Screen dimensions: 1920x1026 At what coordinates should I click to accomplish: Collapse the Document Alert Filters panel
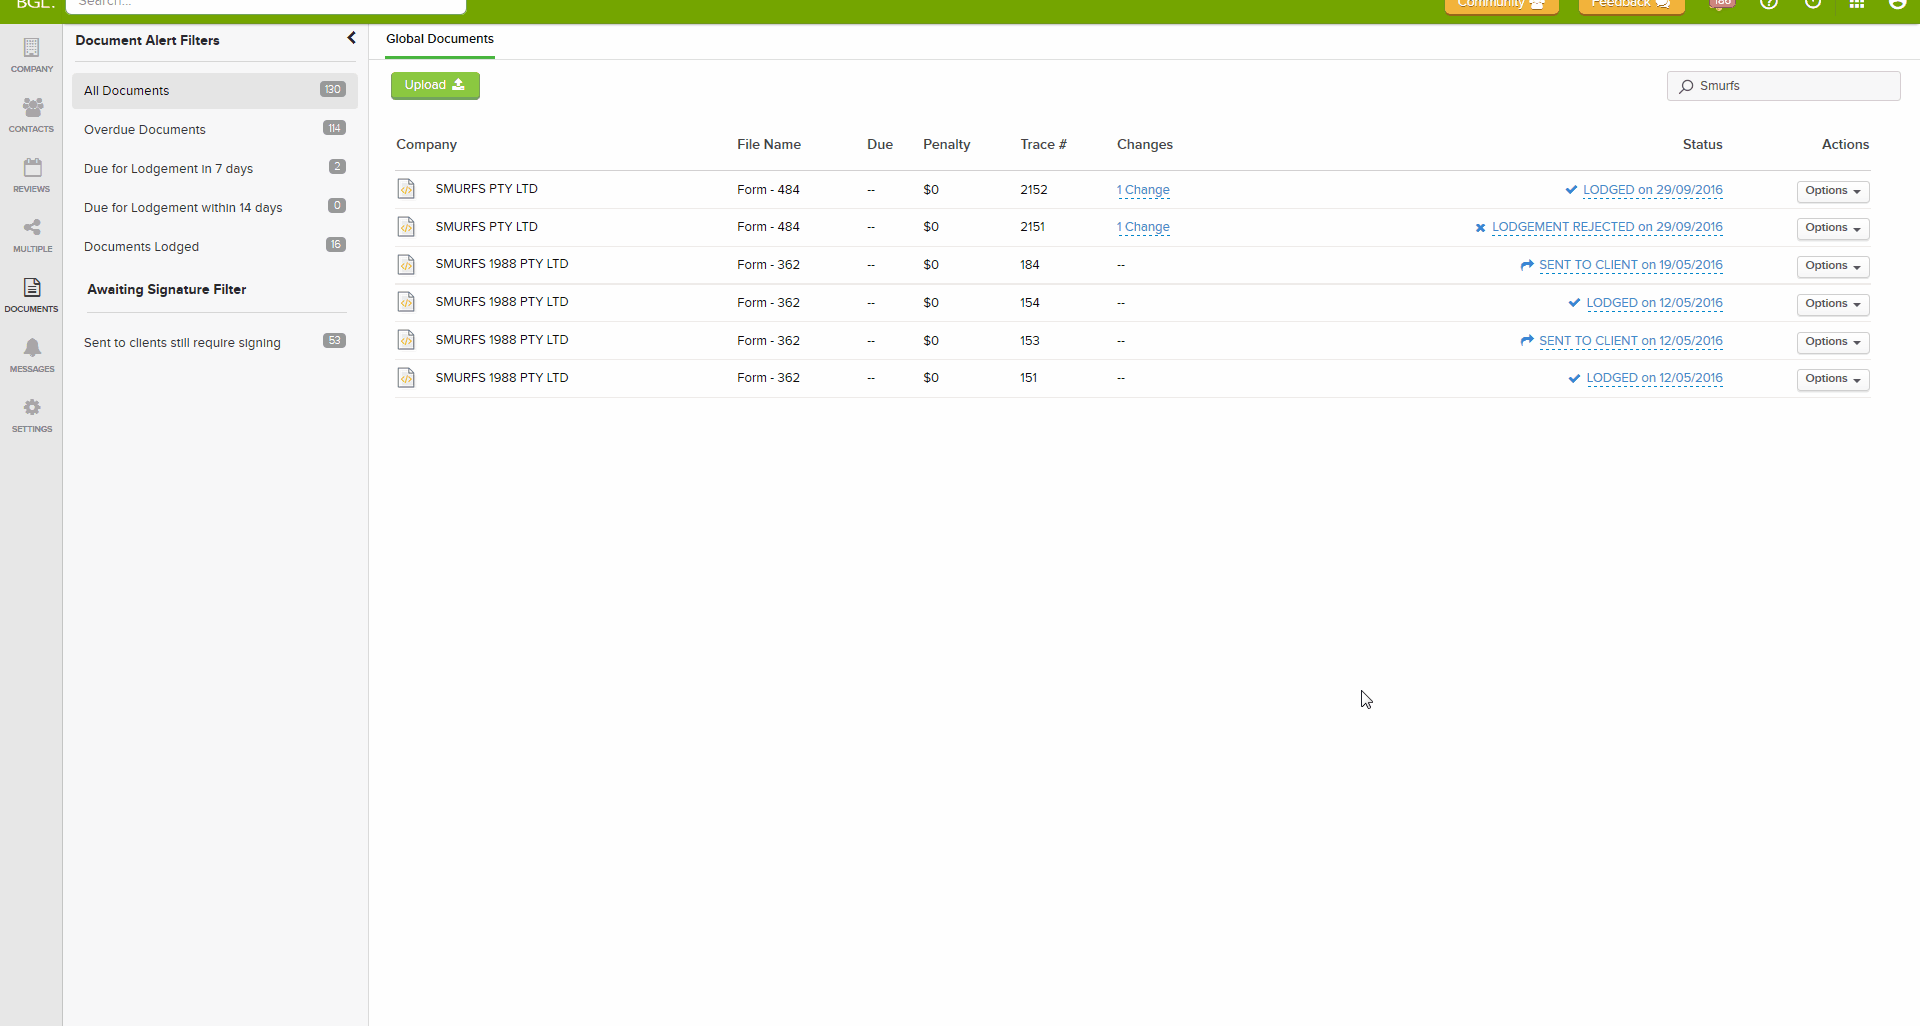click(351, 38)
